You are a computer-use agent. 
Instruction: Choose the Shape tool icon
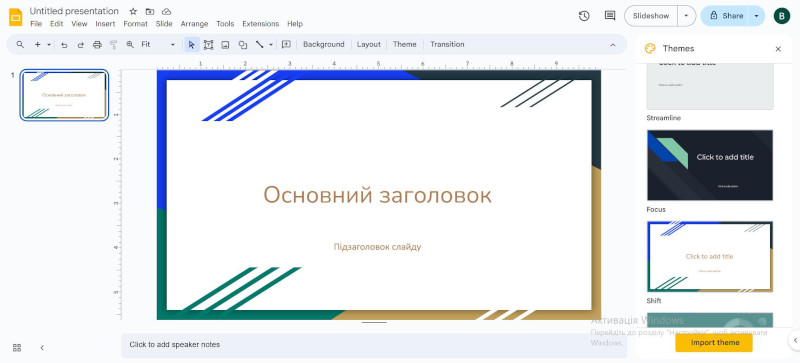(243, 45)
